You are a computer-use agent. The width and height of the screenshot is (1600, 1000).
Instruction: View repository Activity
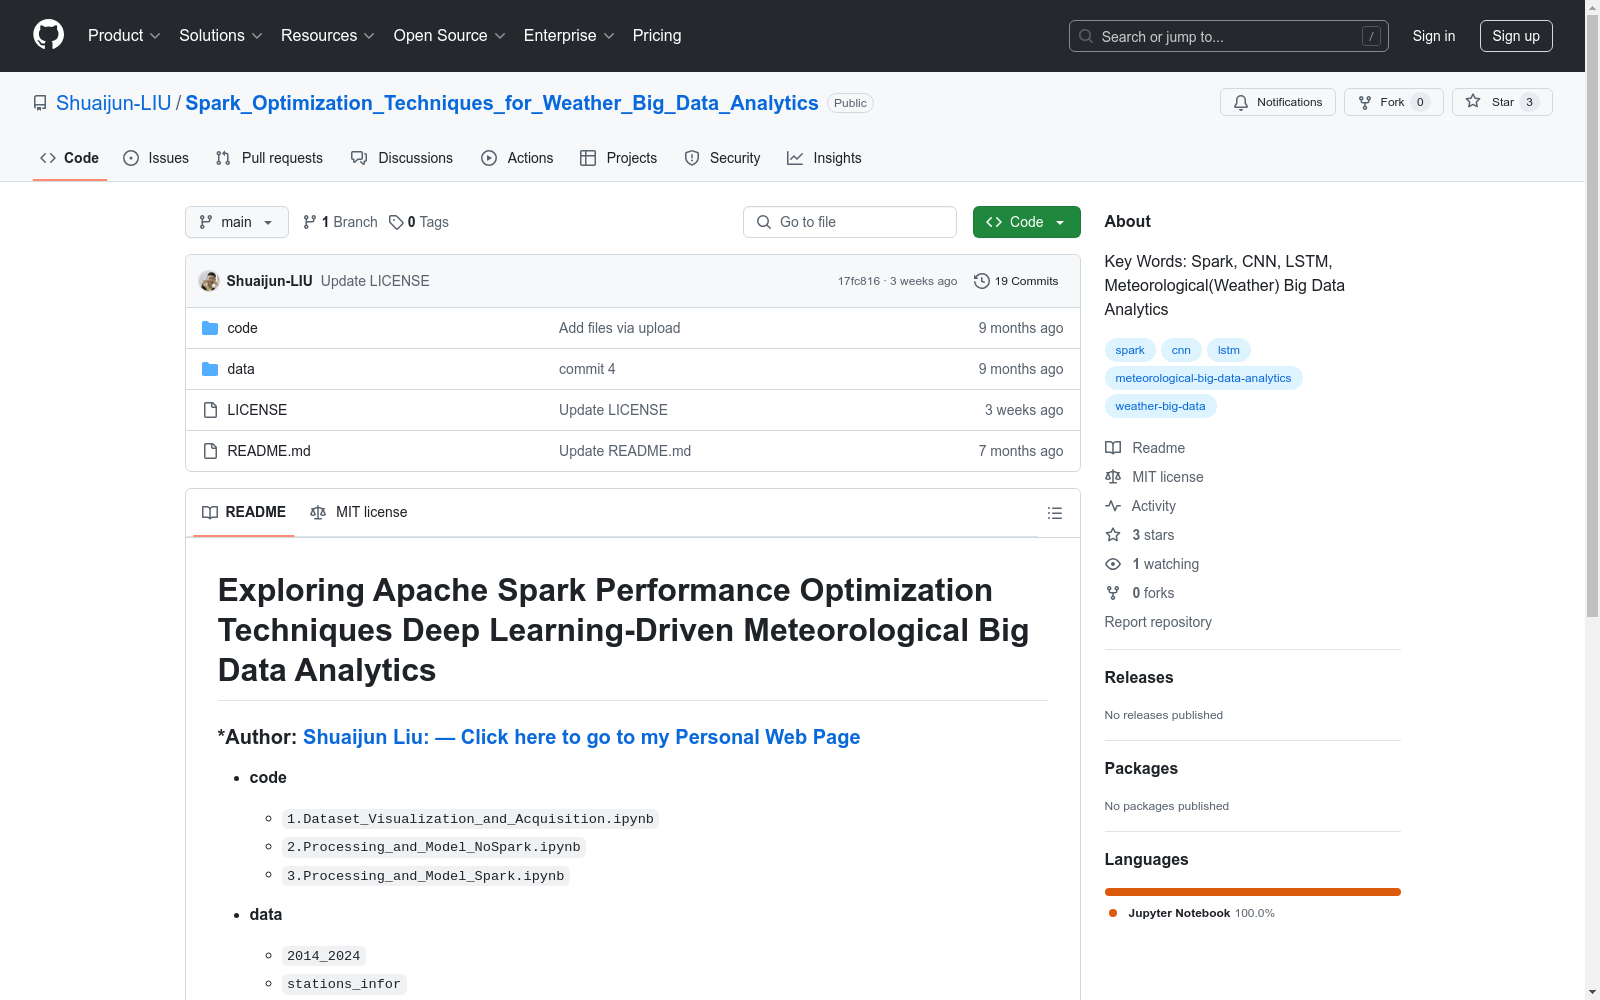point(1140,506)
